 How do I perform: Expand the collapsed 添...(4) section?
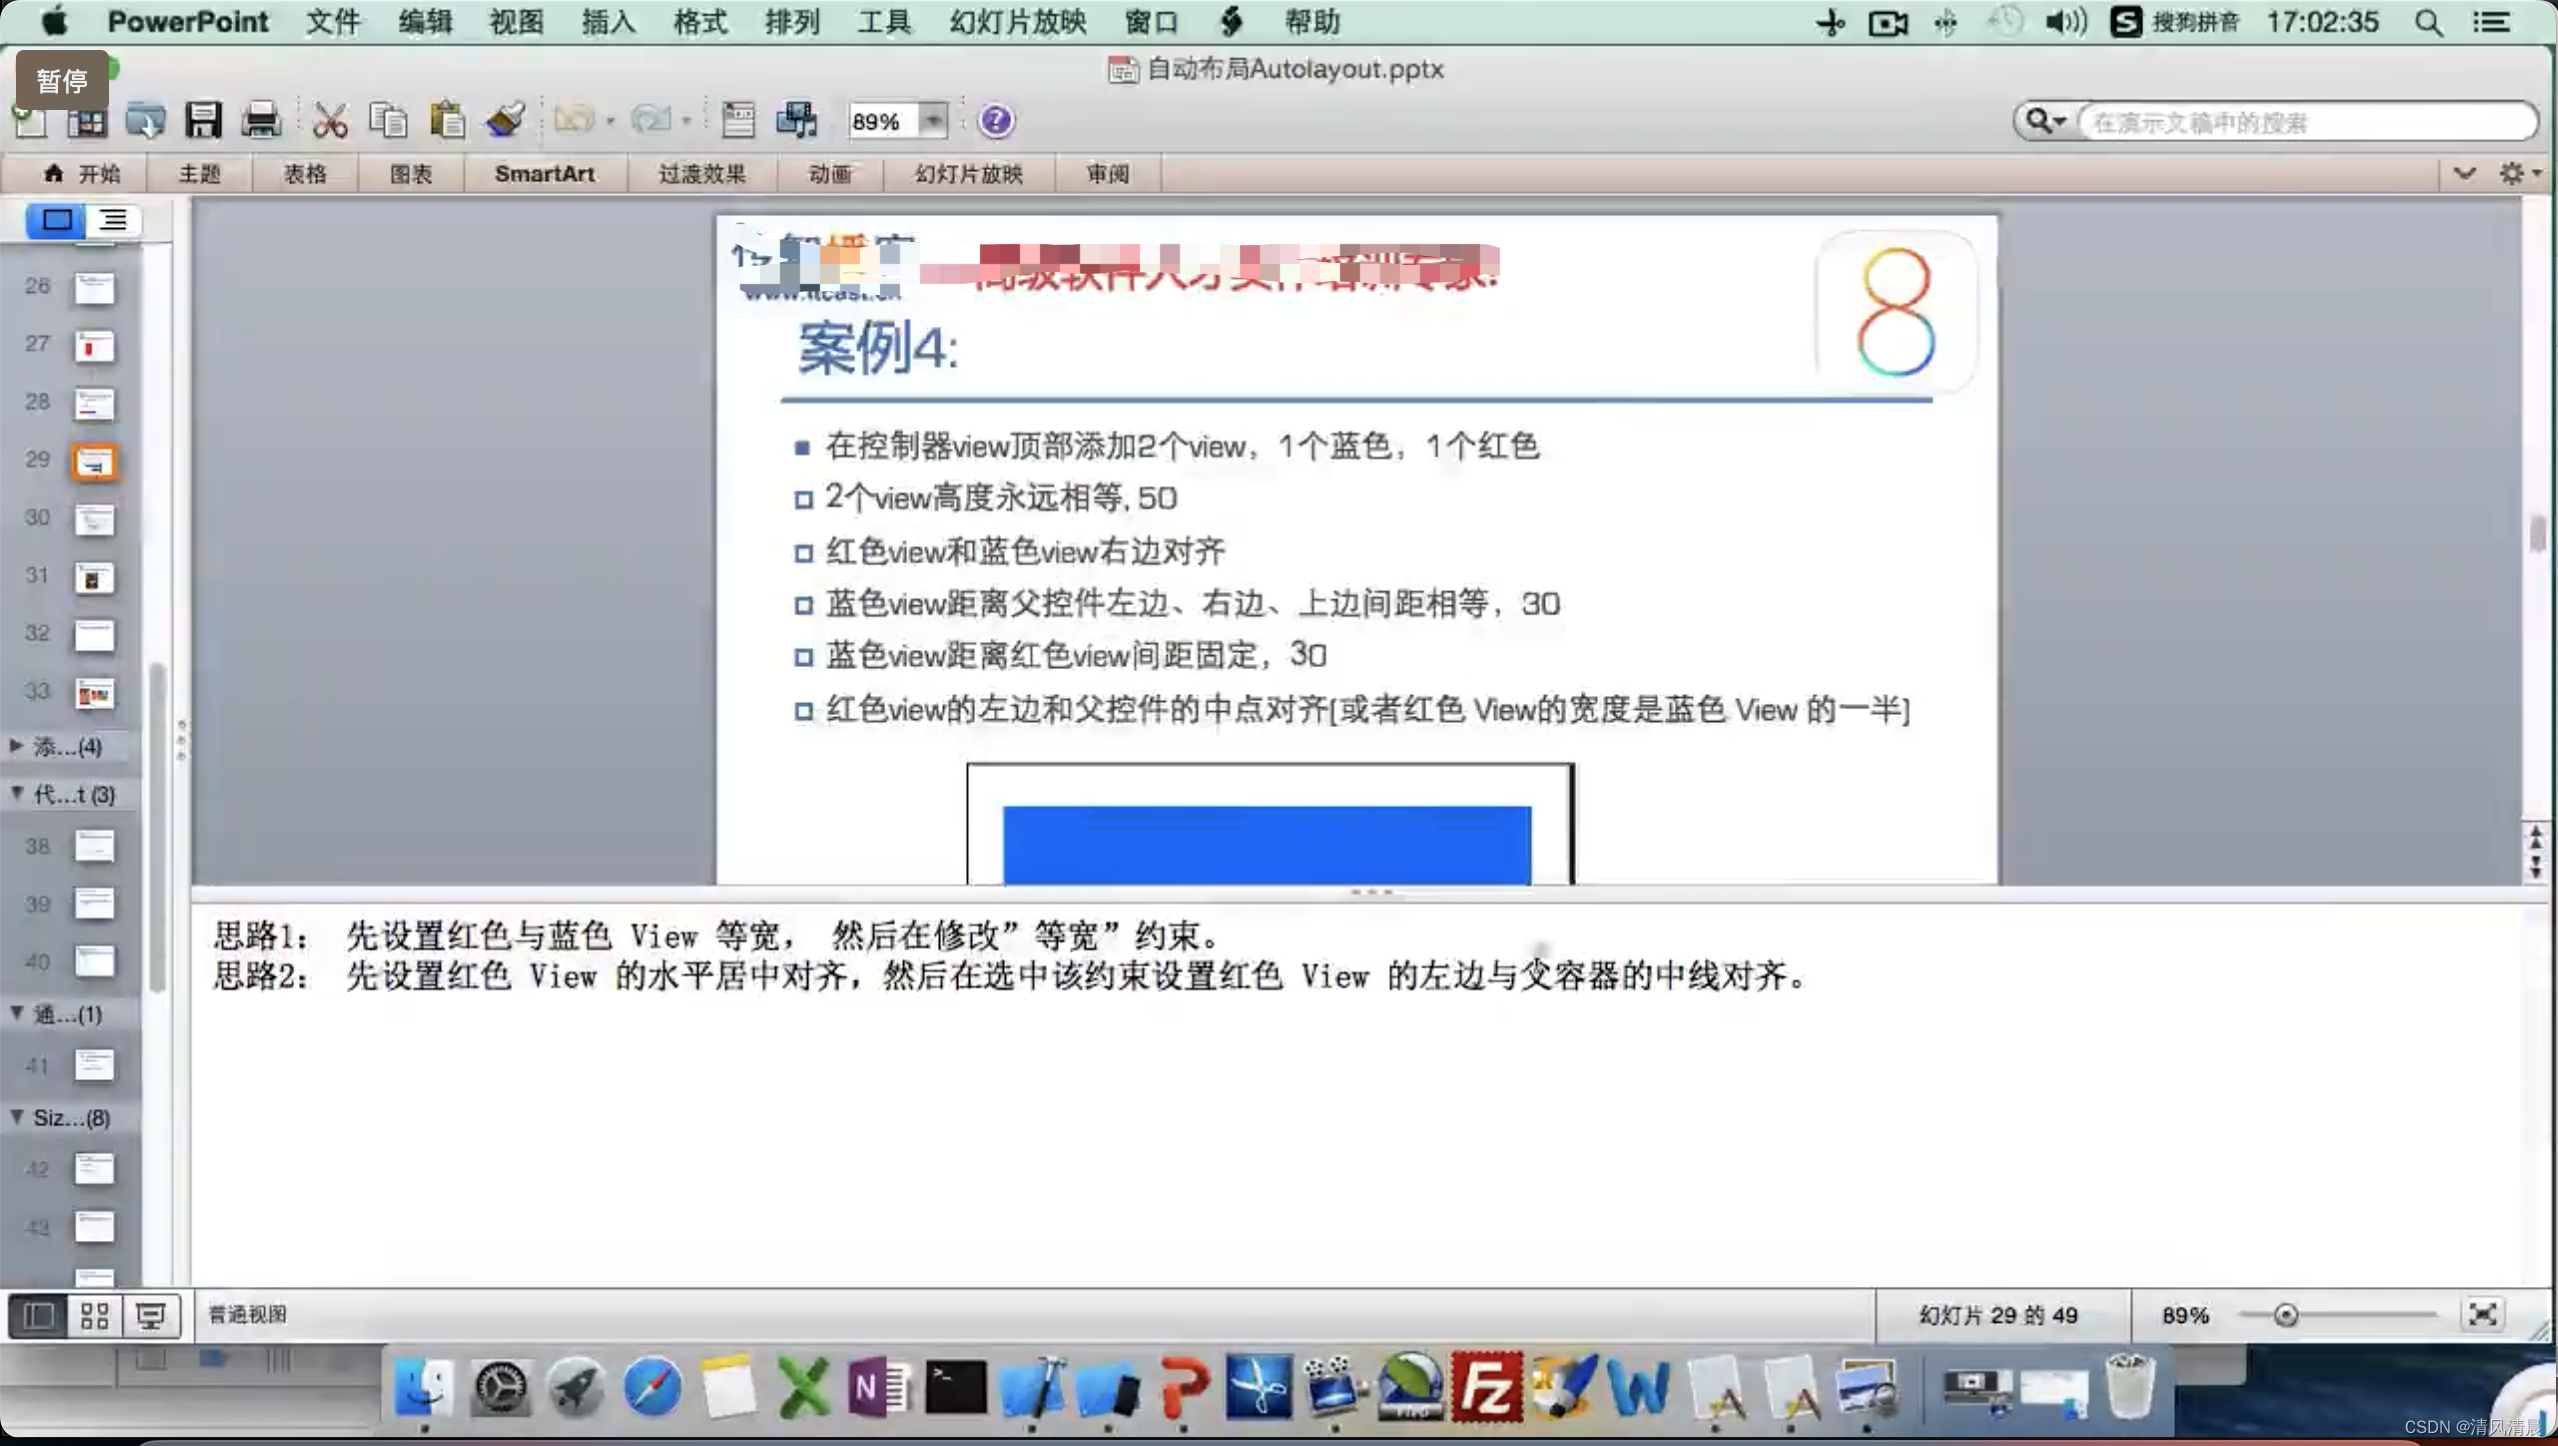[17, 746]
